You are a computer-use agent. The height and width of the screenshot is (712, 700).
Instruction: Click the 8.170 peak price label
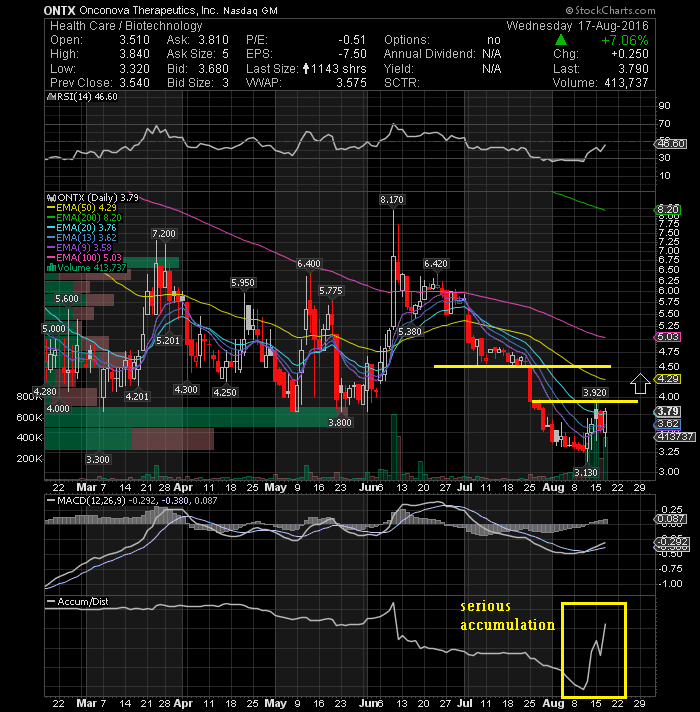click(x=392, y=199)
